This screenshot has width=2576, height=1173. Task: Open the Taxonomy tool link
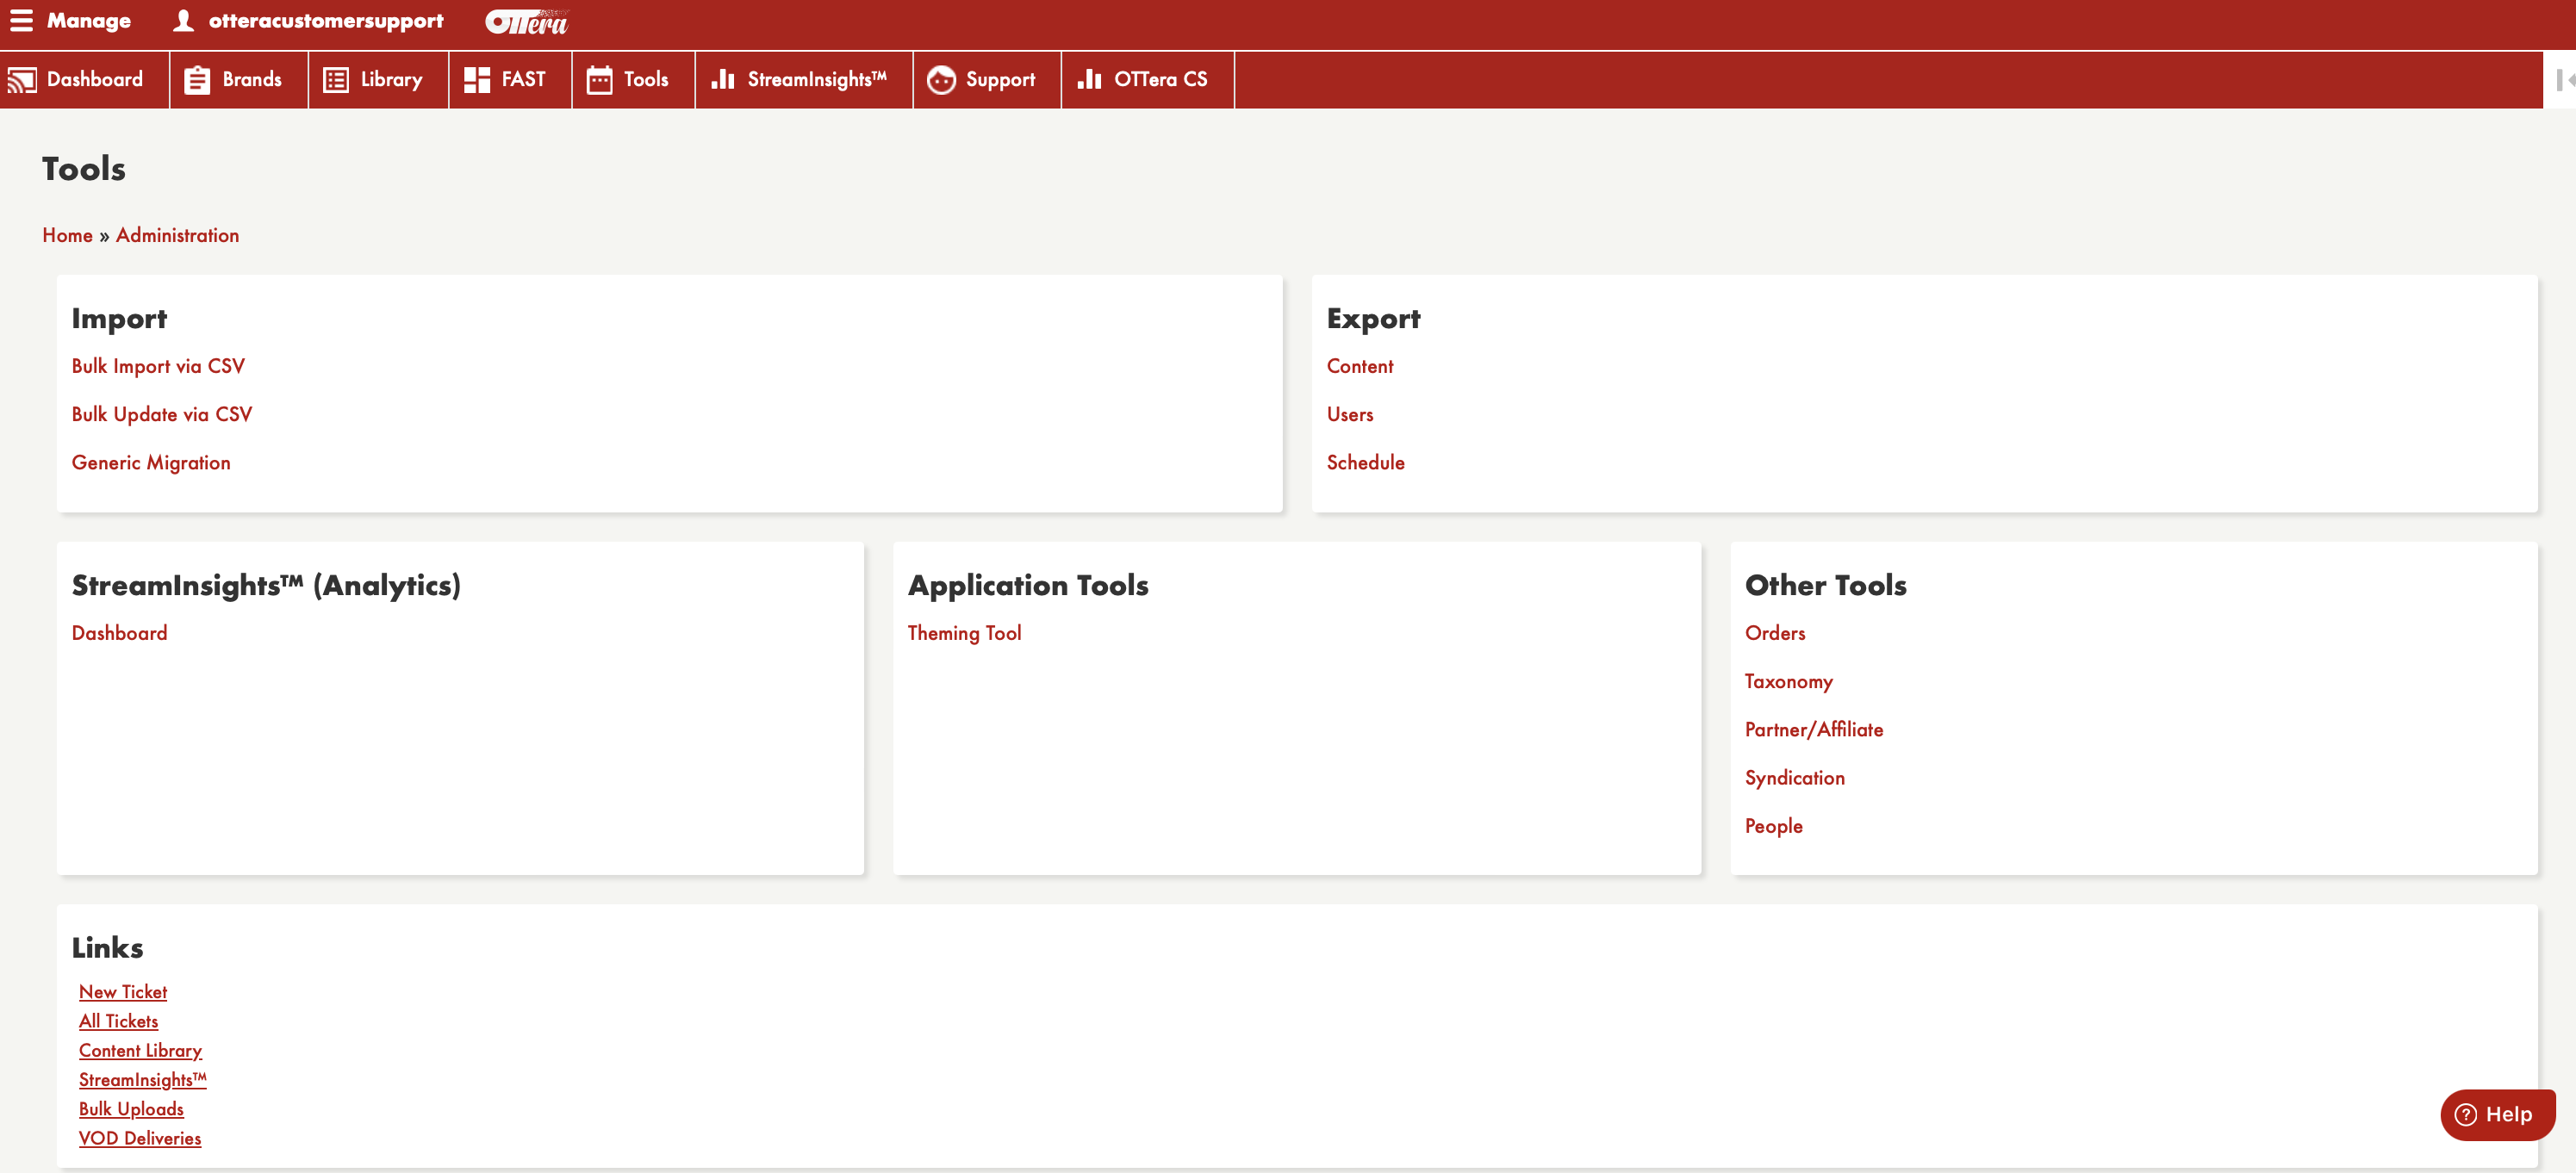pos(1788,681)
